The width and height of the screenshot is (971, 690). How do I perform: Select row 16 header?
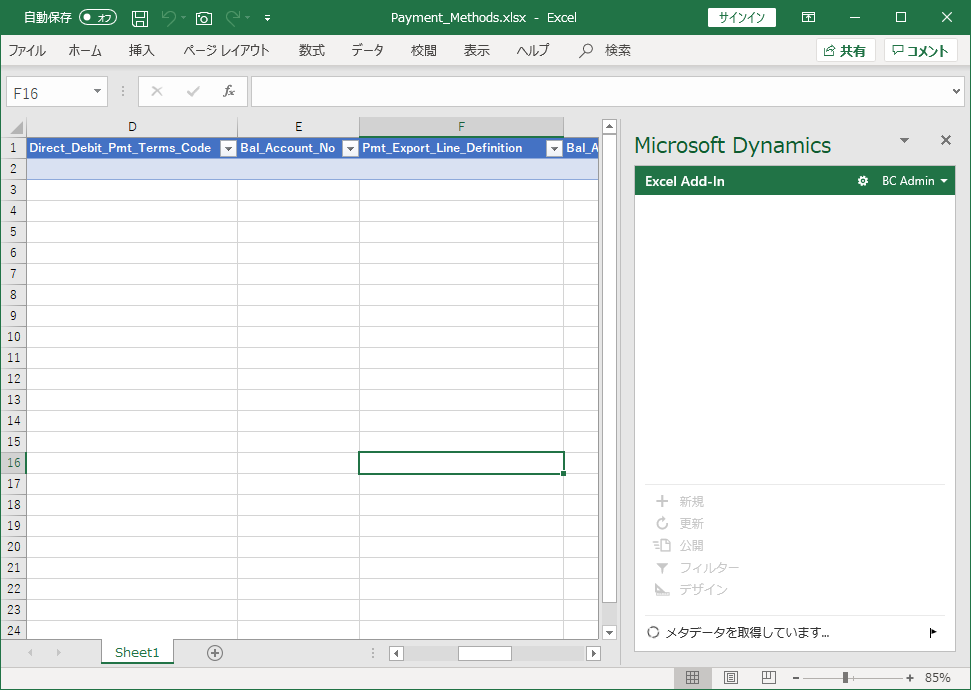(x=14, y=463)
